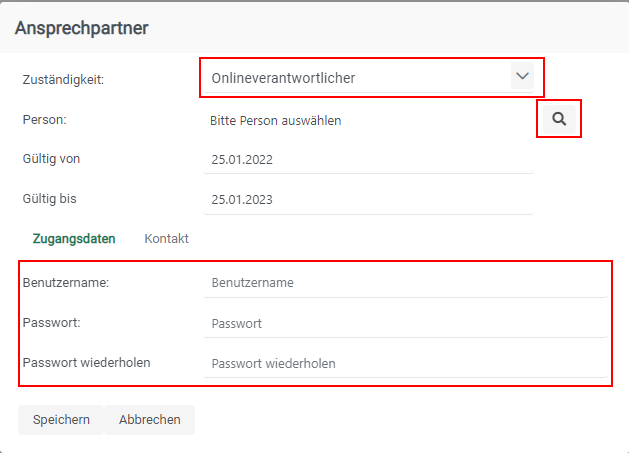Focus the Passwort wiederholen input field
The width and height of the screenshot is (629, 453).
(x=404, y=363)
